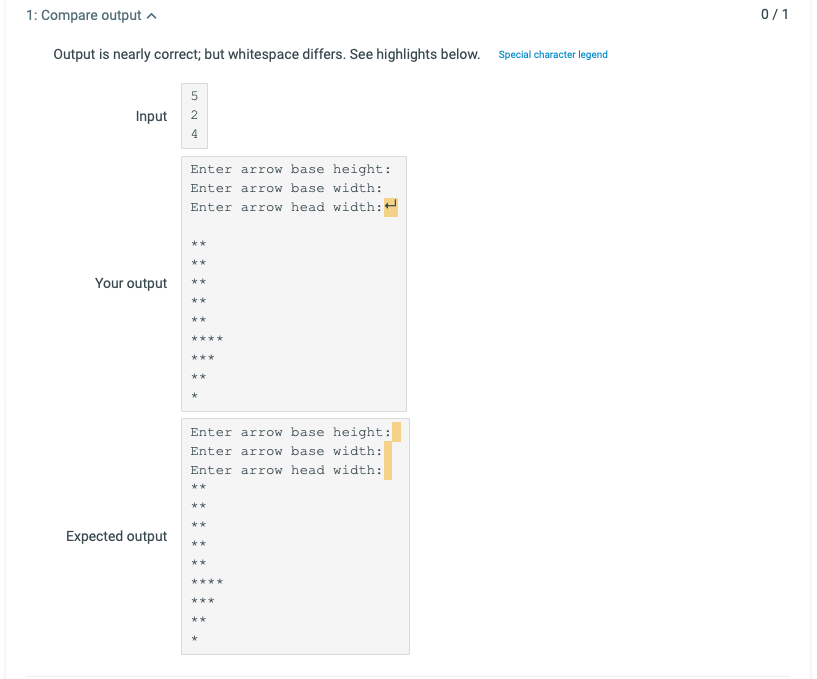Image resolution: width=817 pixels, height=679 pixels.
Task: Click the Expected output text area
Action: point(295,537)
